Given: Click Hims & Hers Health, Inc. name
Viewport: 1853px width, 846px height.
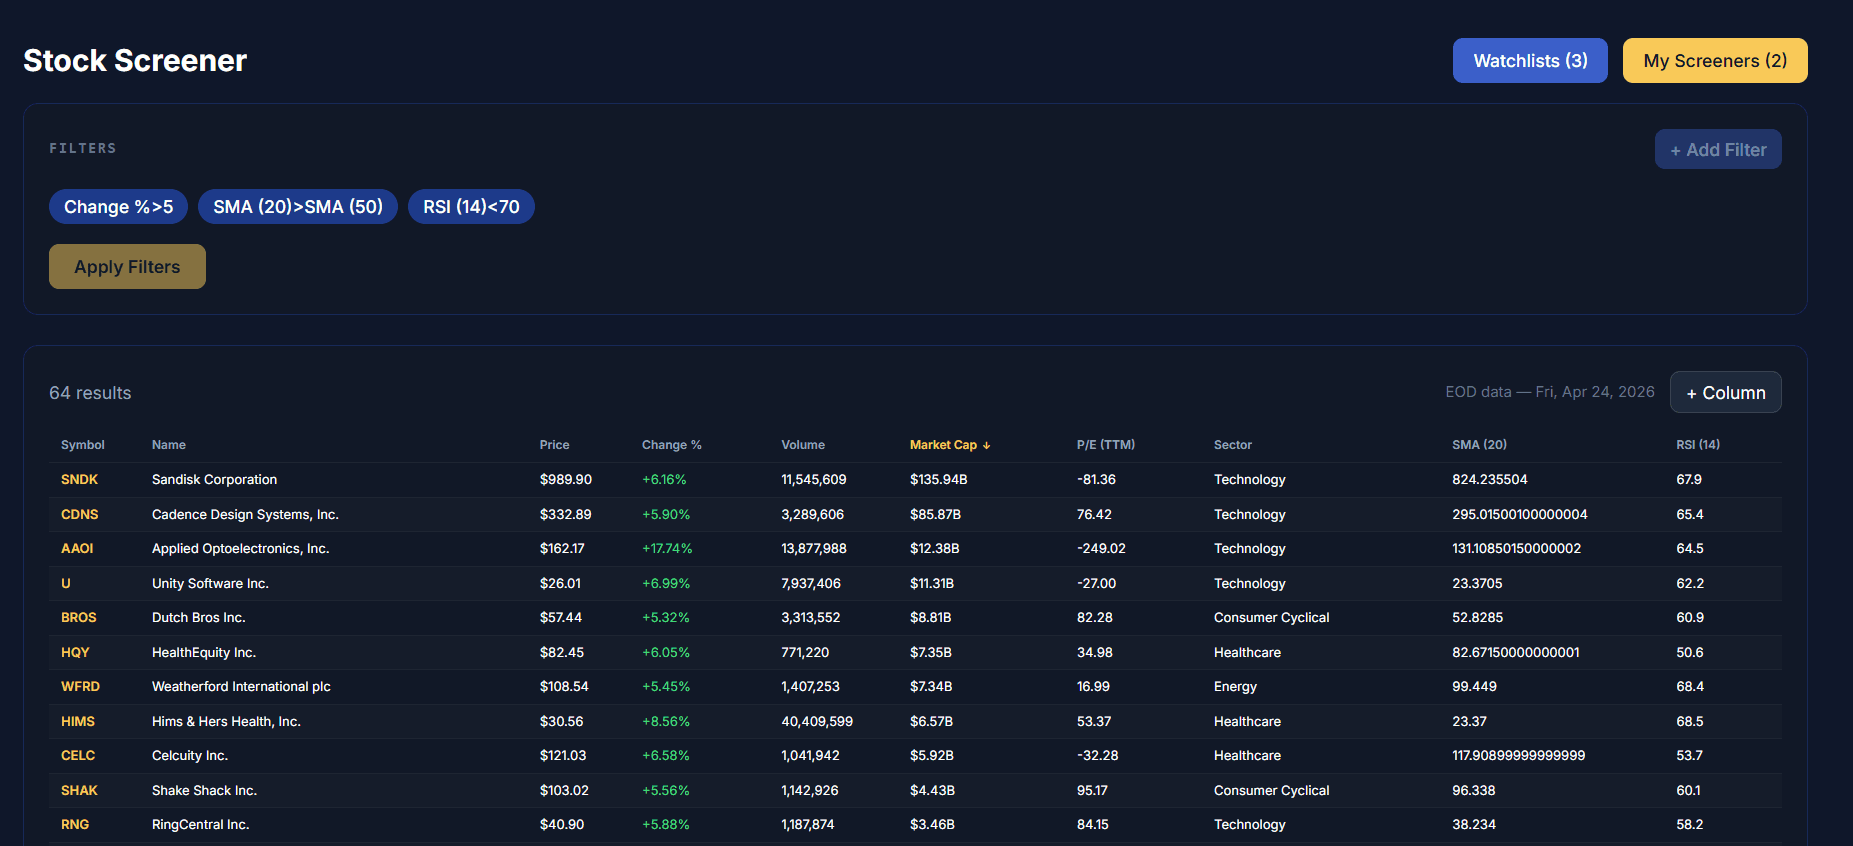Looking at the screenshot, I should point(226,722).
